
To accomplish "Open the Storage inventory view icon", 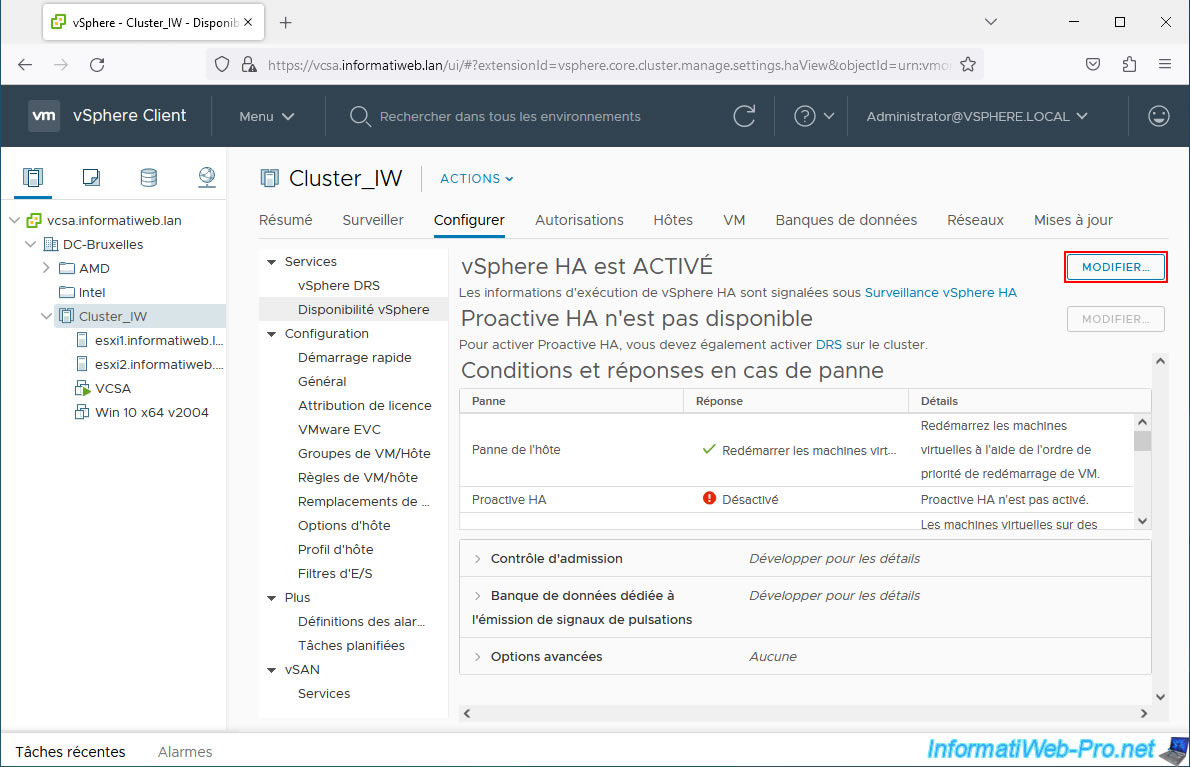I will click(149, 178).
